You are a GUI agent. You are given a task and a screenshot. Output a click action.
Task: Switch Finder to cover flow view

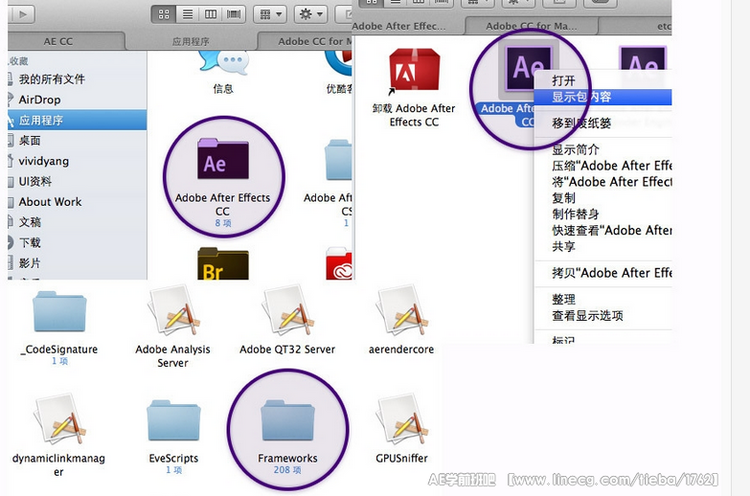tap(233, 14)
